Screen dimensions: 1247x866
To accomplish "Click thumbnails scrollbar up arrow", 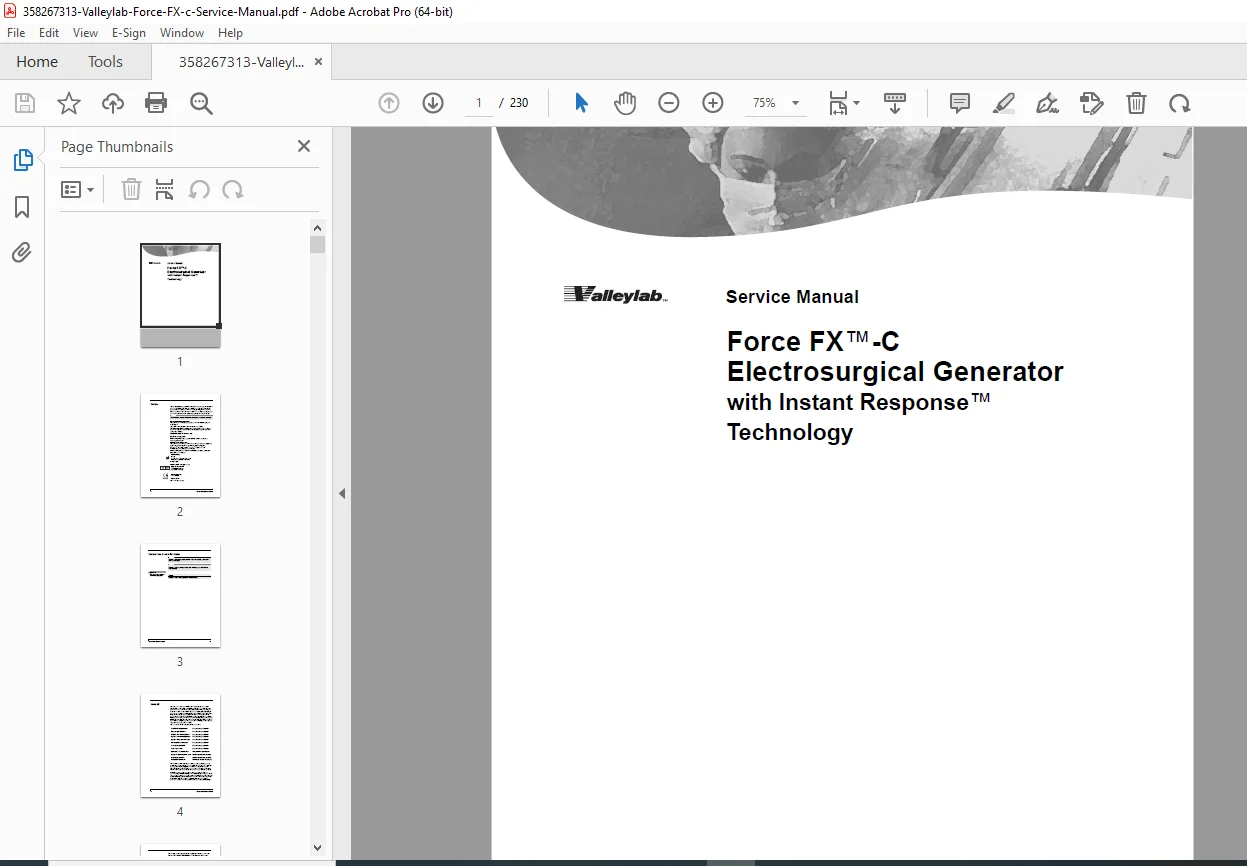I will click(318, 227).
